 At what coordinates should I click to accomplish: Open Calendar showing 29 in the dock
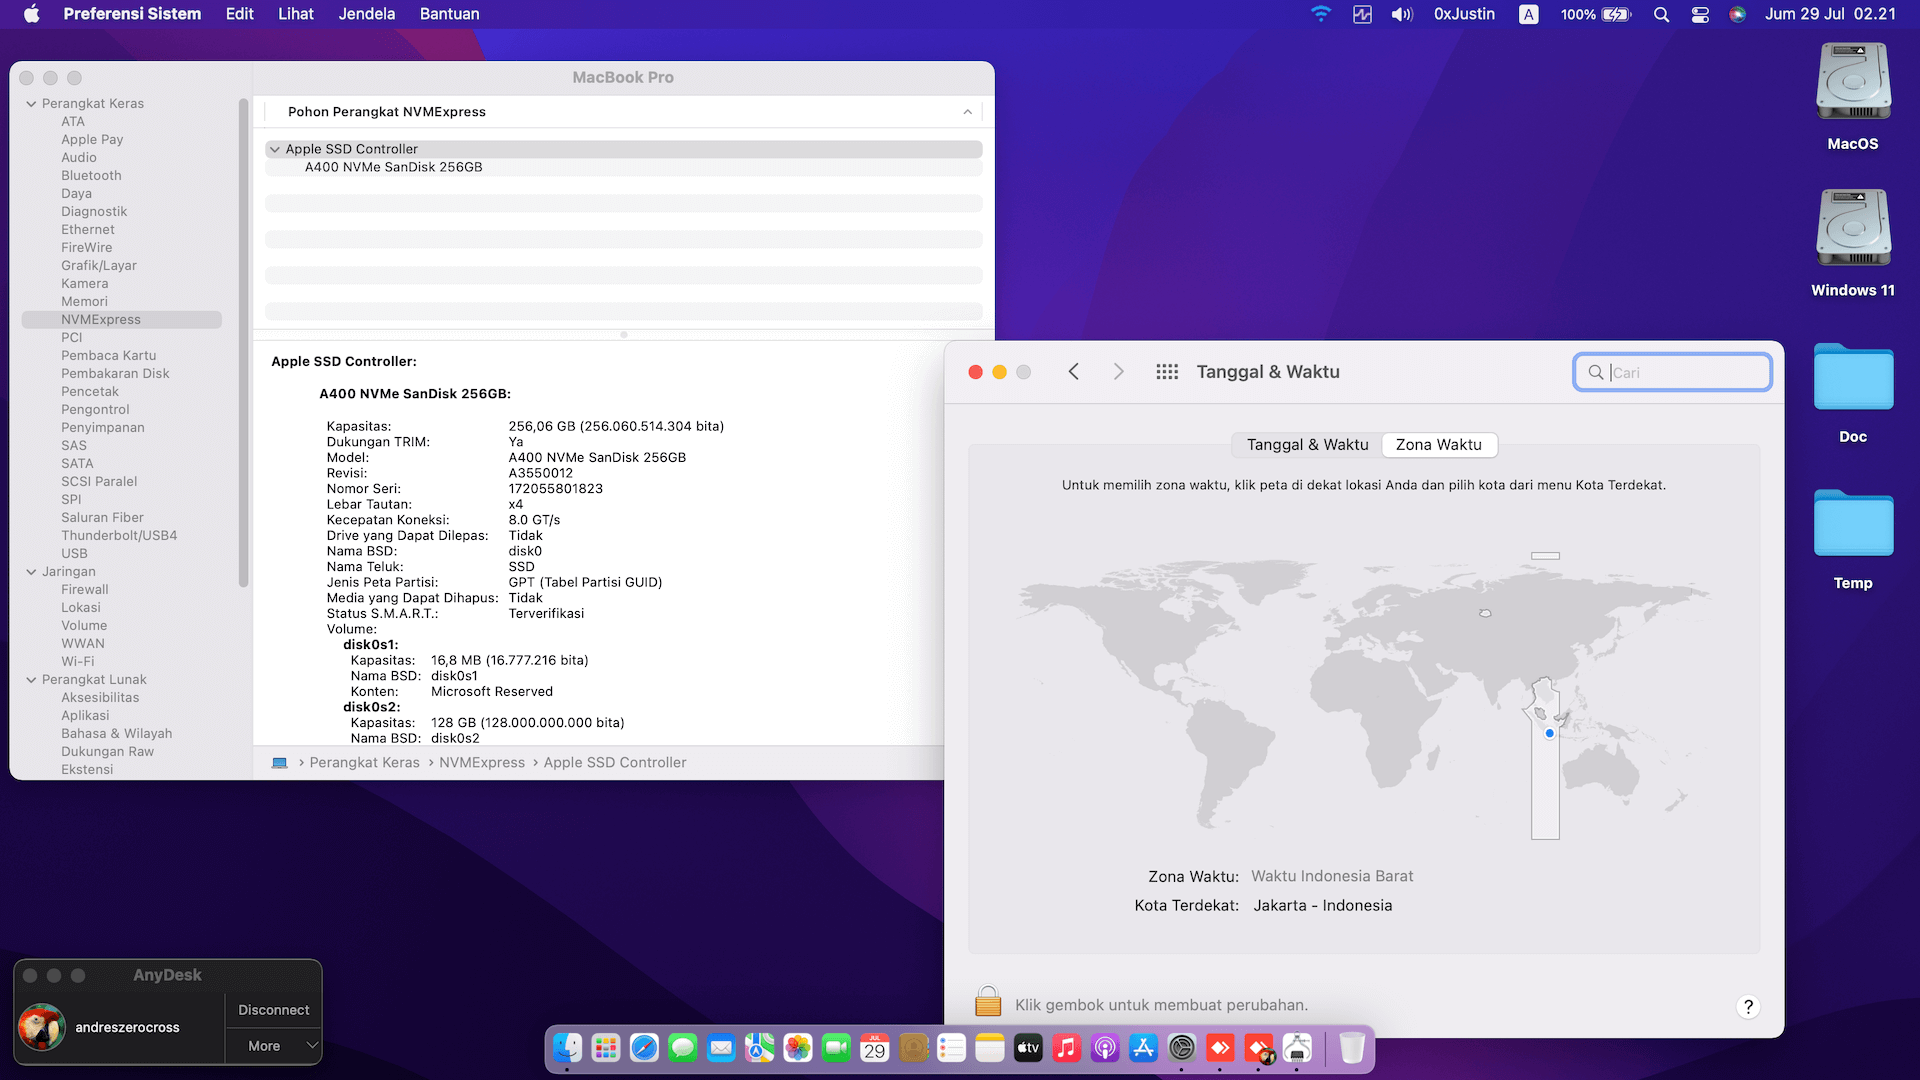(x=875, y=1048)
